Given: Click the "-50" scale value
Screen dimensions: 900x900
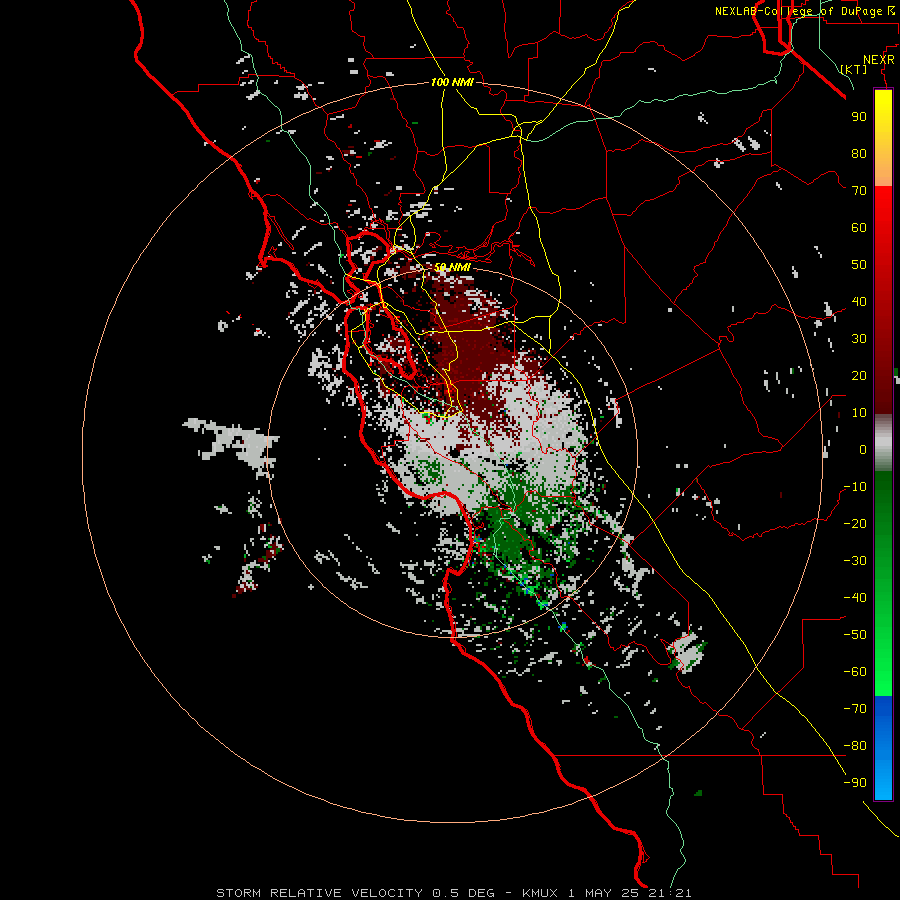Looking at the screenshot, I should [x=855, y=635].
